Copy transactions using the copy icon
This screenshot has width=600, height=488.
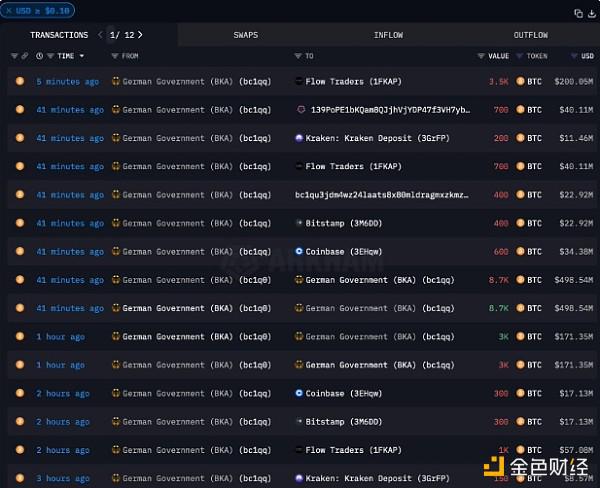[578, 14]
